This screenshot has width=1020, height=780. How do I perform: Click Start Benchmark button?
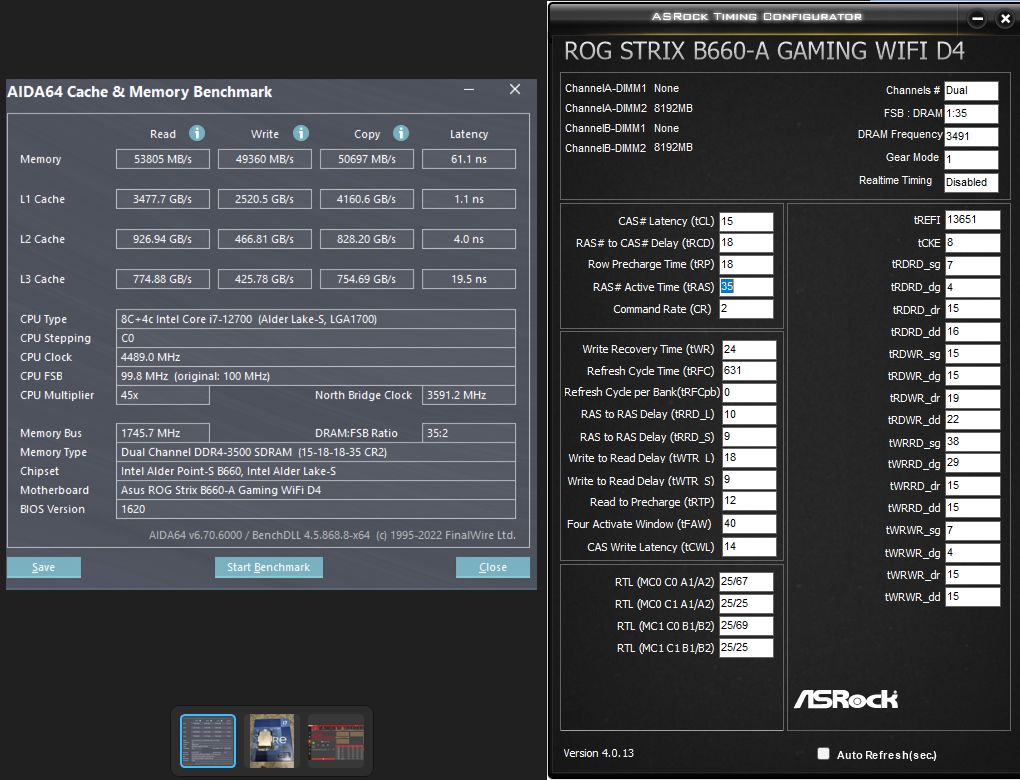pos(269,567)
